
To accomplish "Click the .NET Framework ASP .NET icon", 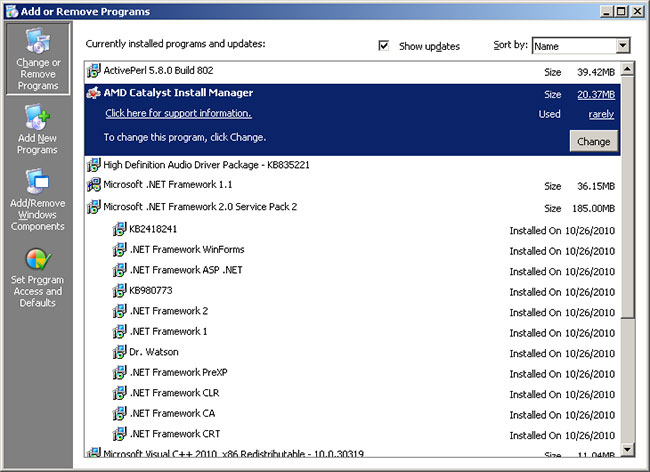I will pos(119,270).
